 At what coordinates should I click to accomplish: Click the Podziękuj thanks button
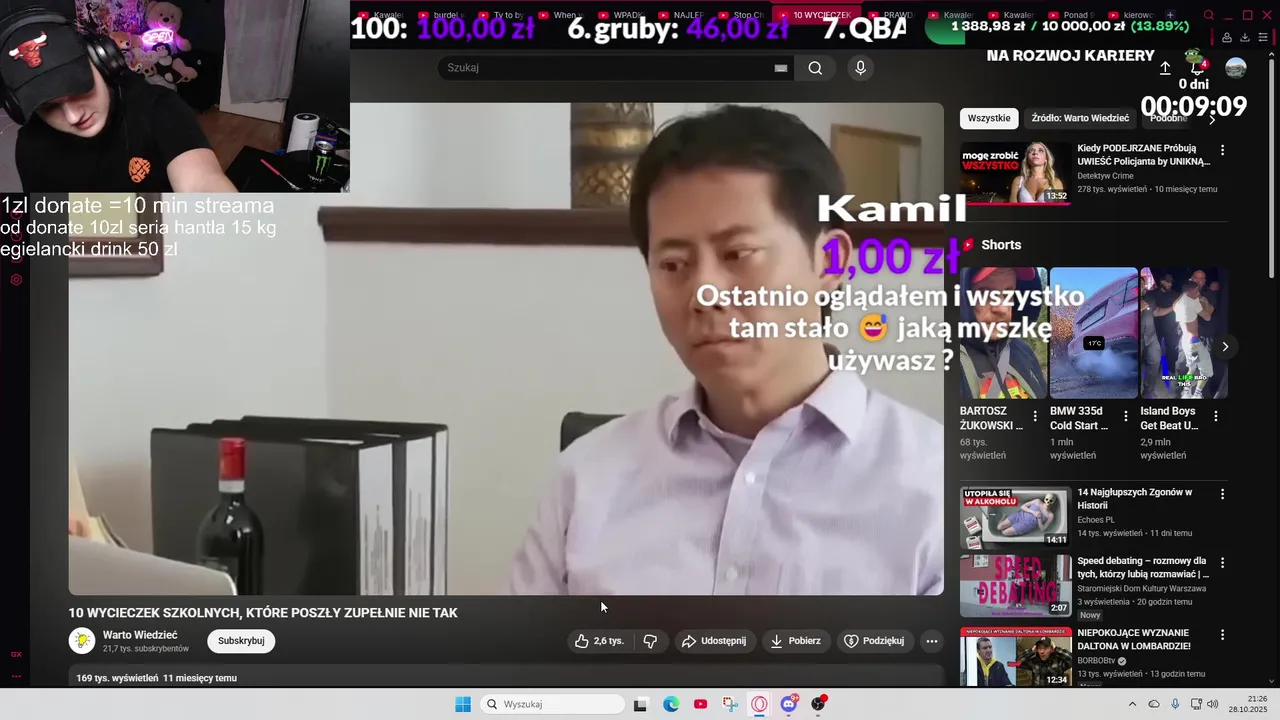(x=874, y=641)
